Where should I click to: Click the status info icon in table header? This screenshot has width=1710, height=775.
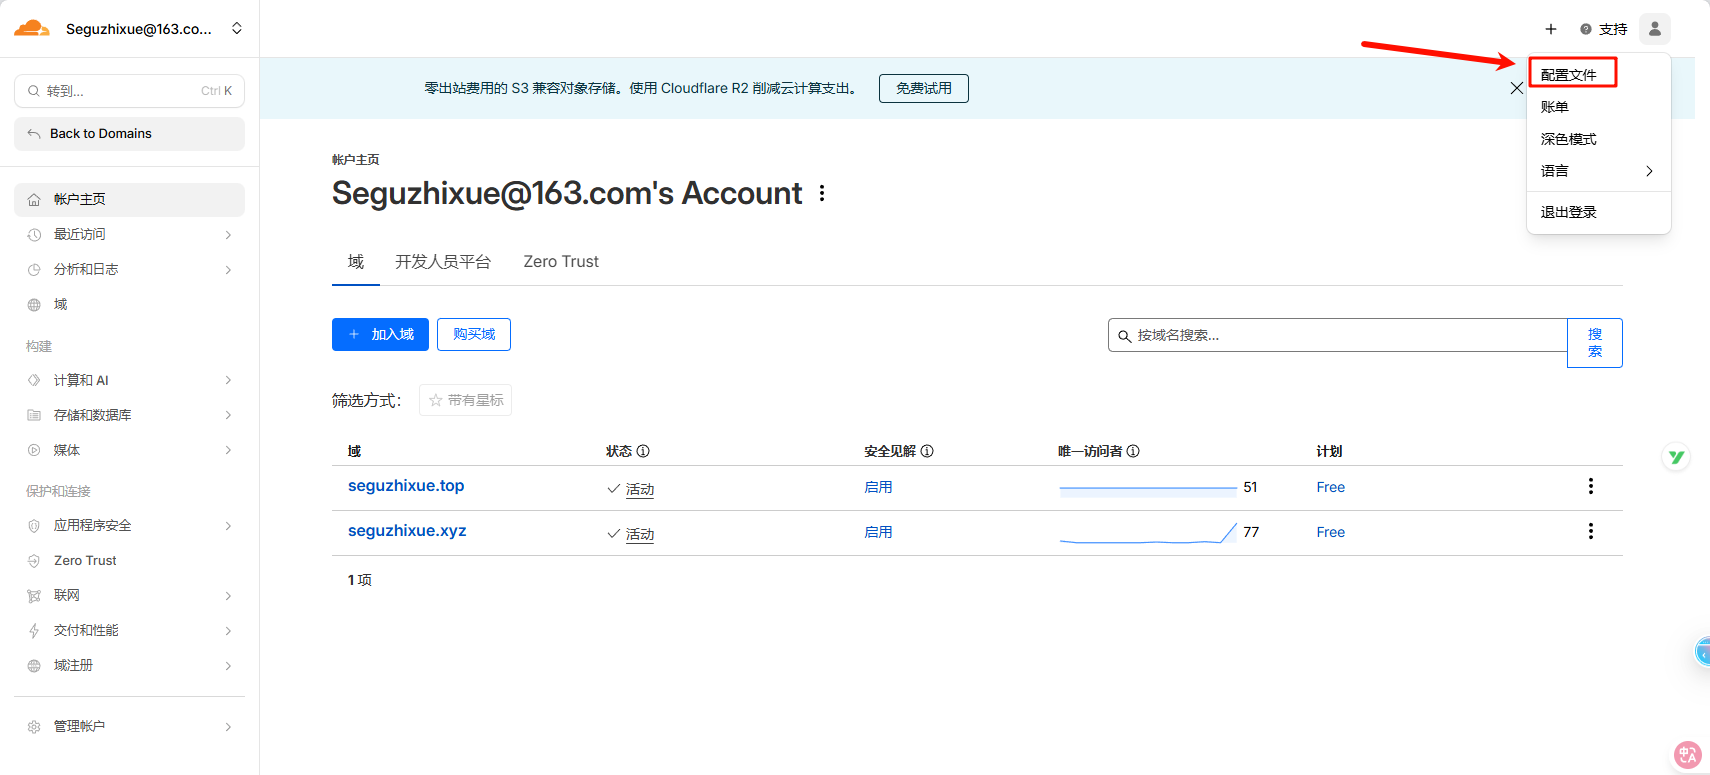click(x=643, y=451)
